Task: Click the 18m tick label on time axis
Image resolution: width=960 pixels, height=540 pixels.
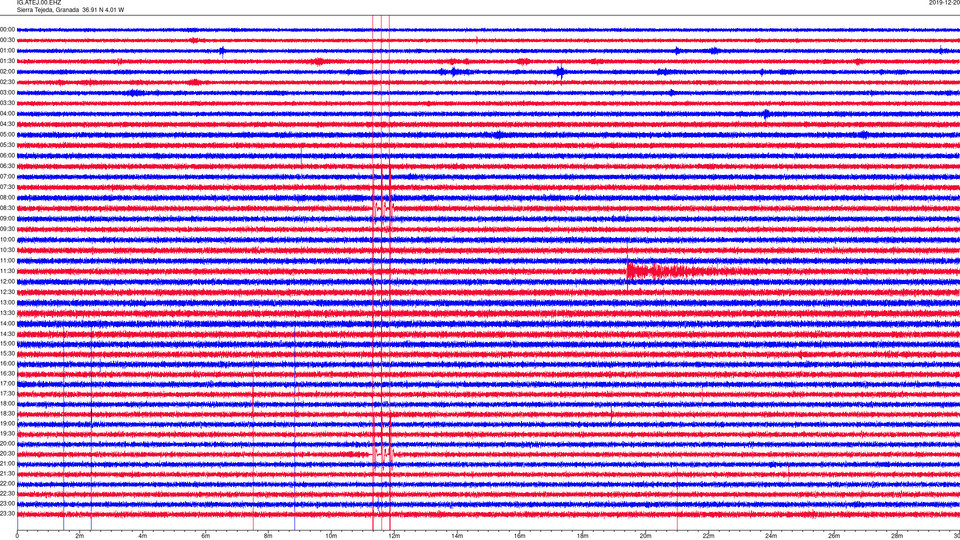Action: point(582,536)
